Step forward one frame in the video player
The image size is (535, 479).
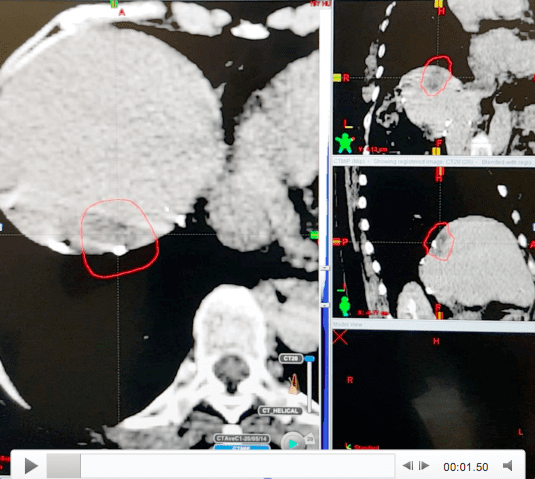point(424,465)
